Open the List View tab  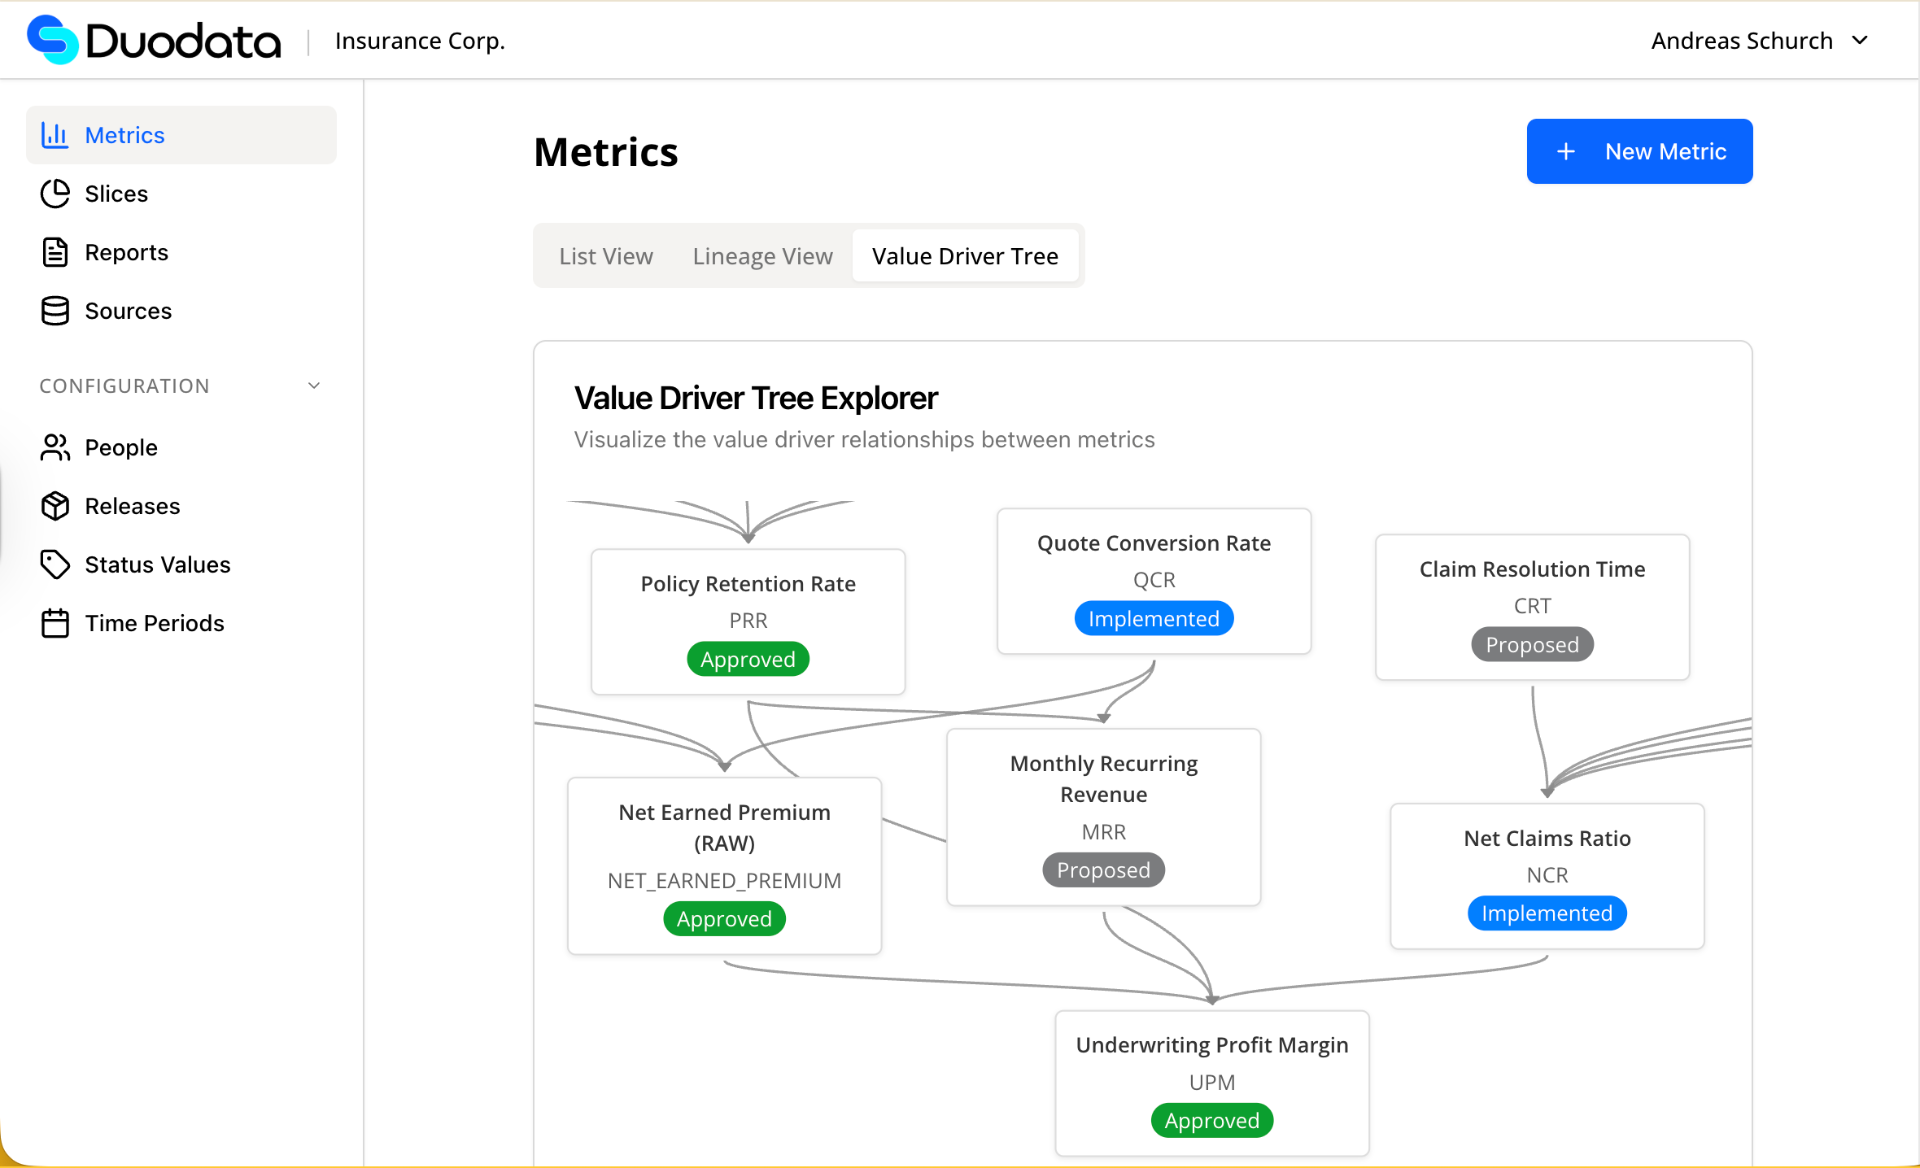(x=605, y=255)
